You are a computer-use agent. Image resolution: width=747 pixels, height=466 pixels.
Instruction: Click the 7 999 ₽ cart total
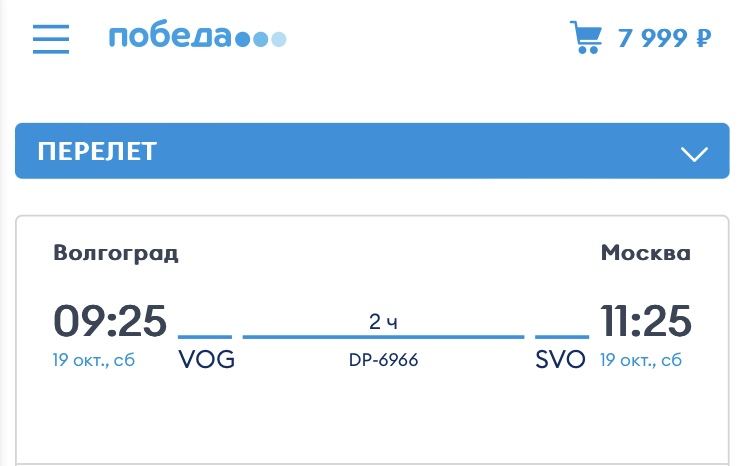tap(665, 39)
